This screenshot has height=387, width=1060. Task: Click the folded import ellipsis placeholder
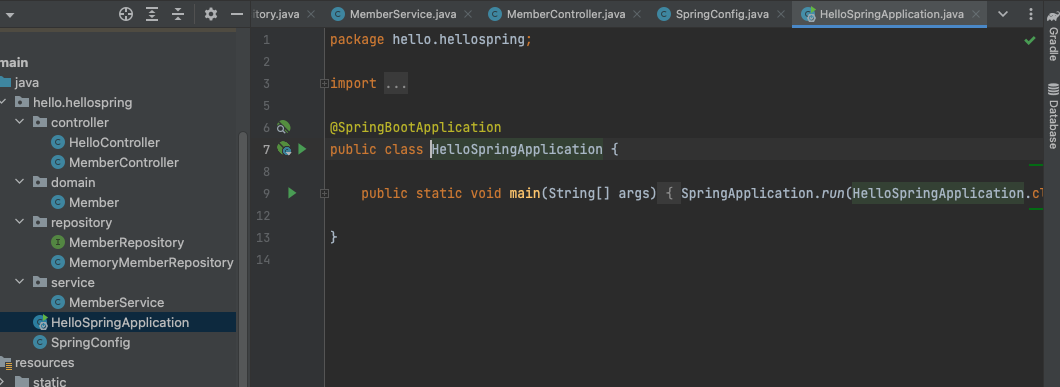[x=396, y=84]
